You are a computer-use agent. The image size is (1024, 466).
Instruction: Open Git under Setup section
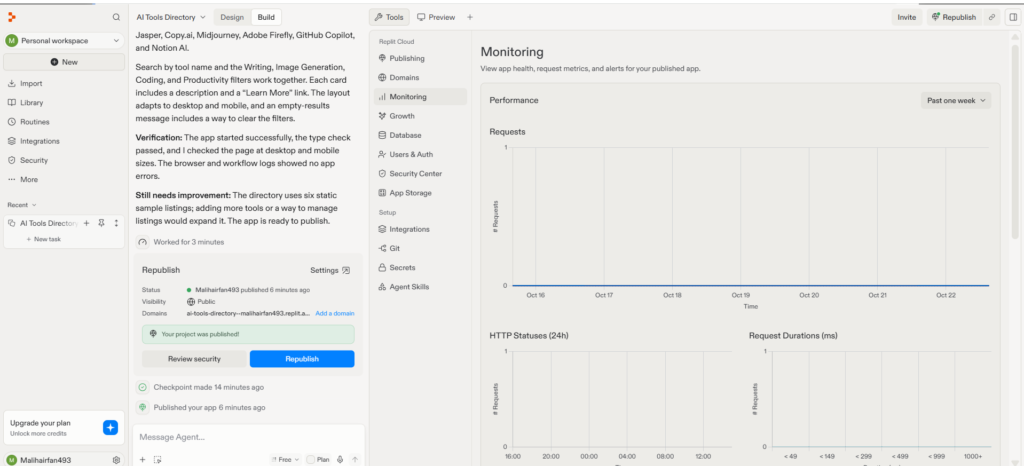(x=421, y=248)
